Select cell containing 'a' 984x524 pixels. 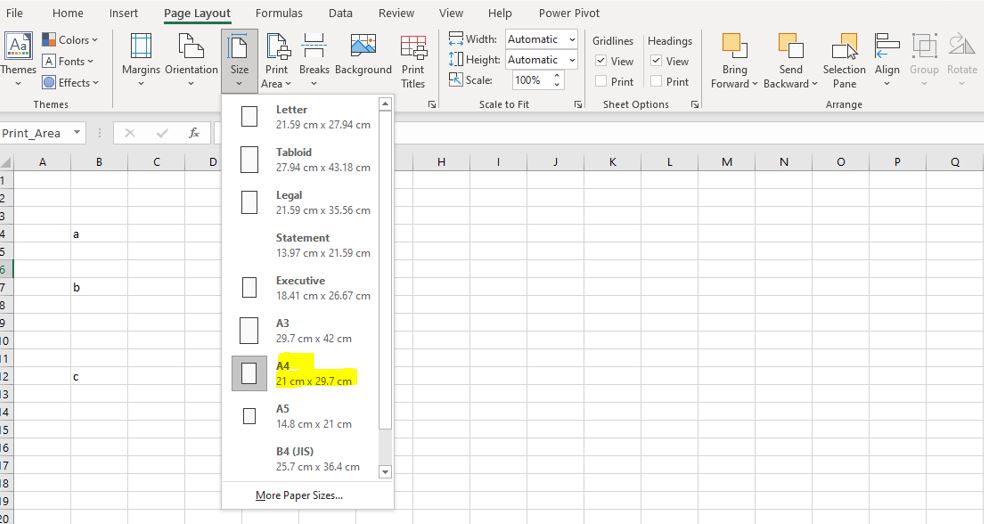tap(99, 234)
